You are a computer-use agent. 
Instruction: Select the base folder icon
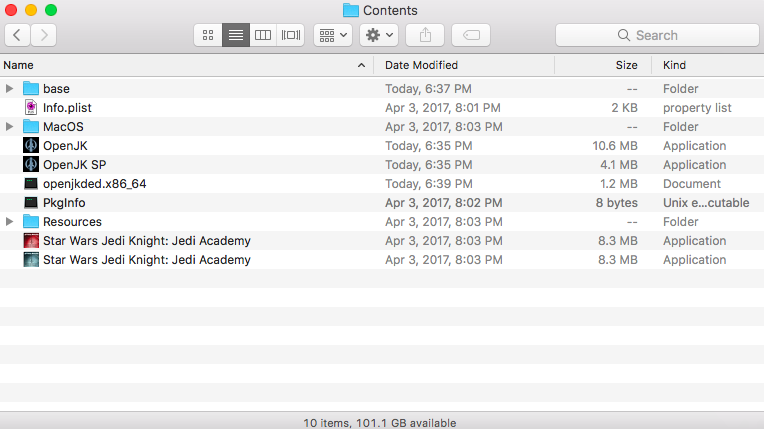pyautogui.click(x=31, y=89)
